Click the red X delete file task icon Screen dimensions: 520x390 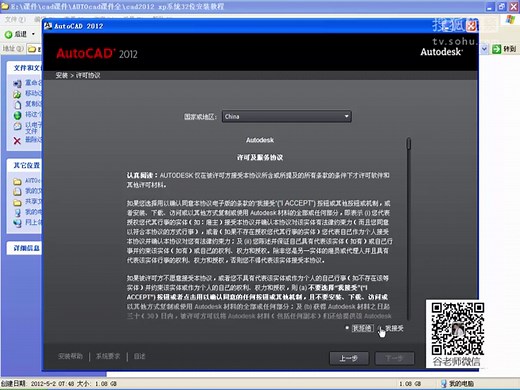[x=17, y=141]
